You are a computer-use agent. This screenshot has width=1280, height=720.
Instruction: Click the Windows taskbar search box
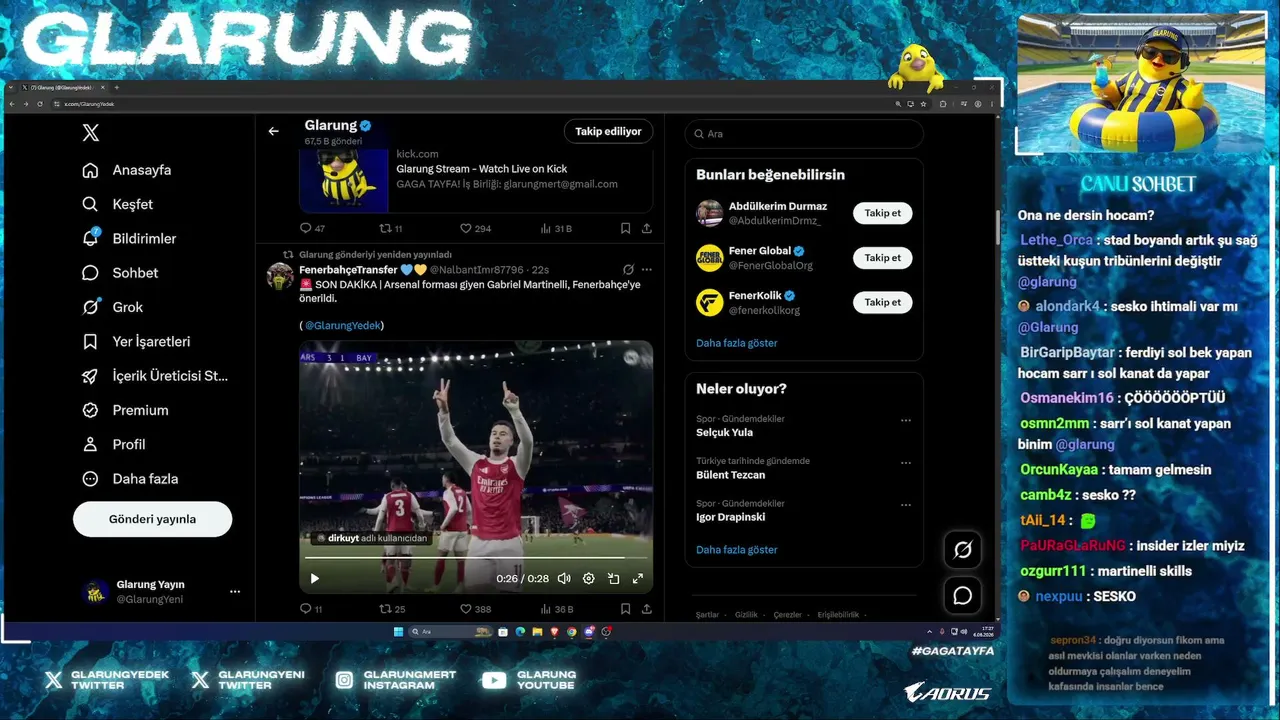(450, 632)
